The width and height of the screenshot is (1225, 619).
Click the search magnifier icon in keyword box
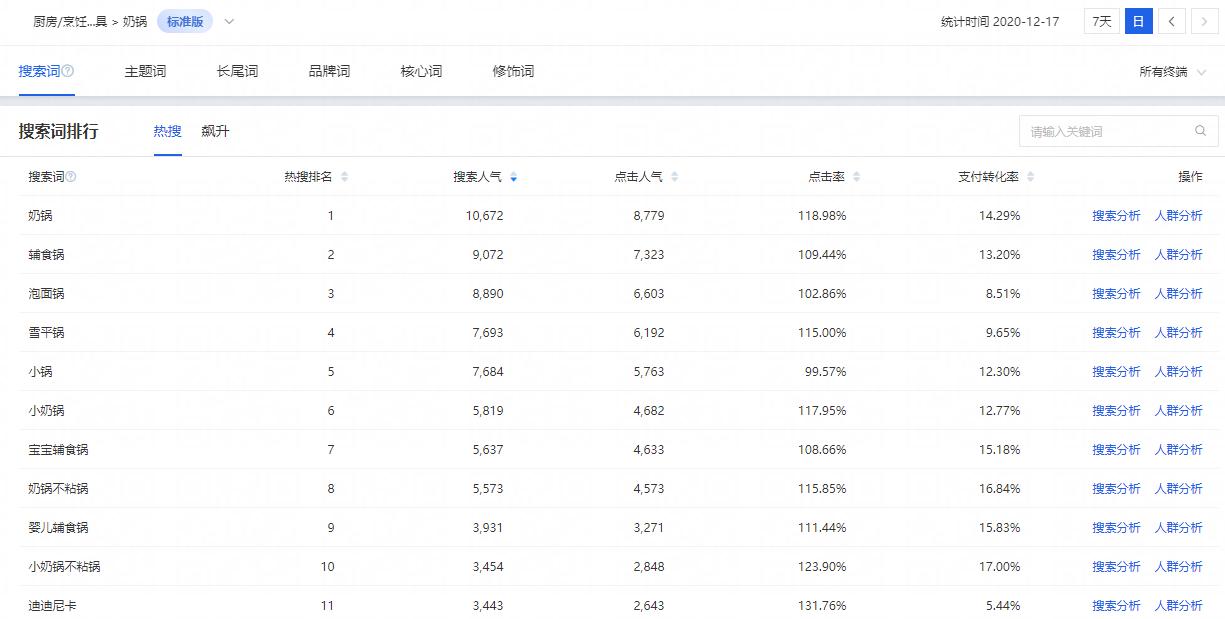pos(1200,131)
